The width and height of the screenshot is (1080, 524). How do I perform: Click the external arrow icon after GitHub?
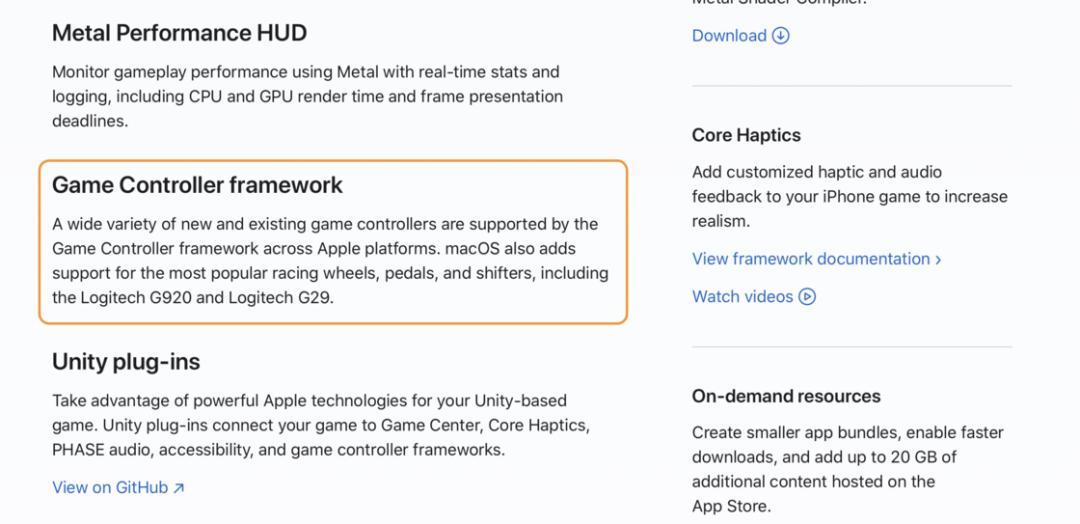[179, 488]
